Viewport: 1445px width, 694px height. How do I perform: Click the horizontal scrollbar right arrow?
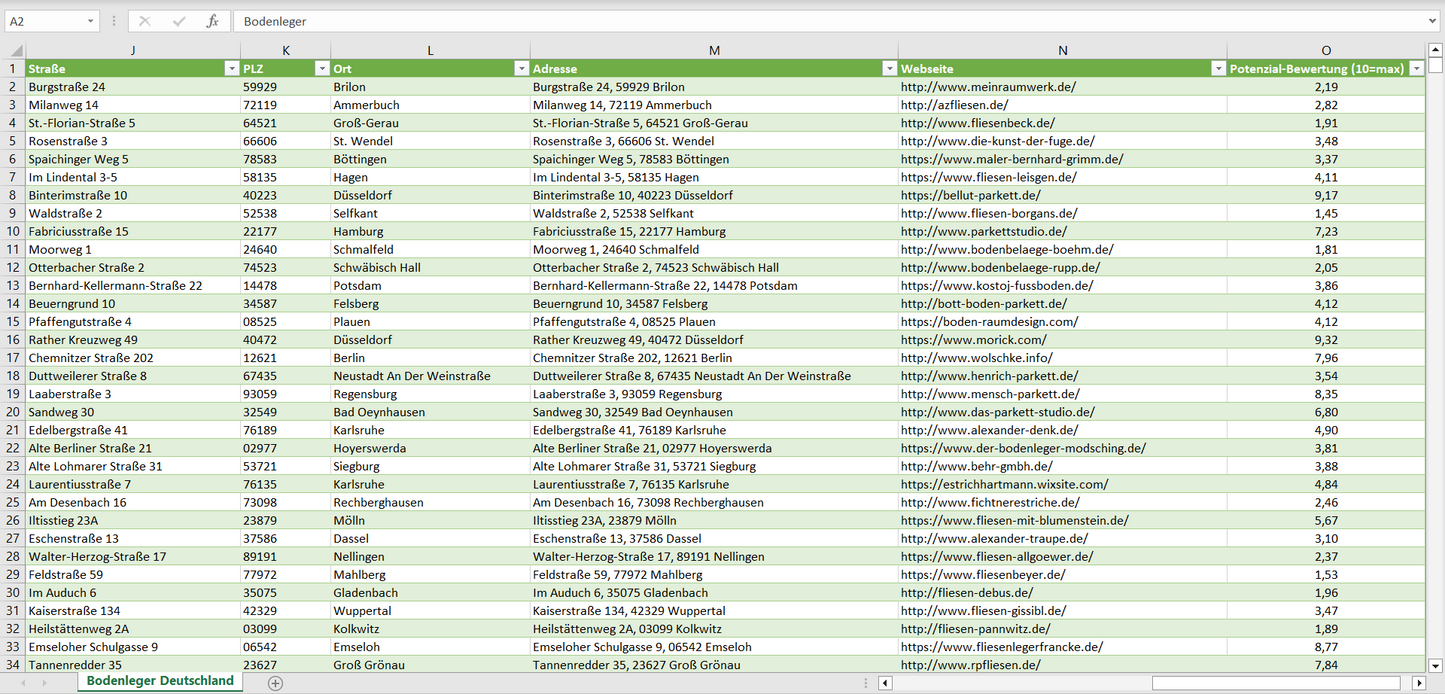click(x=1418, y=683)
